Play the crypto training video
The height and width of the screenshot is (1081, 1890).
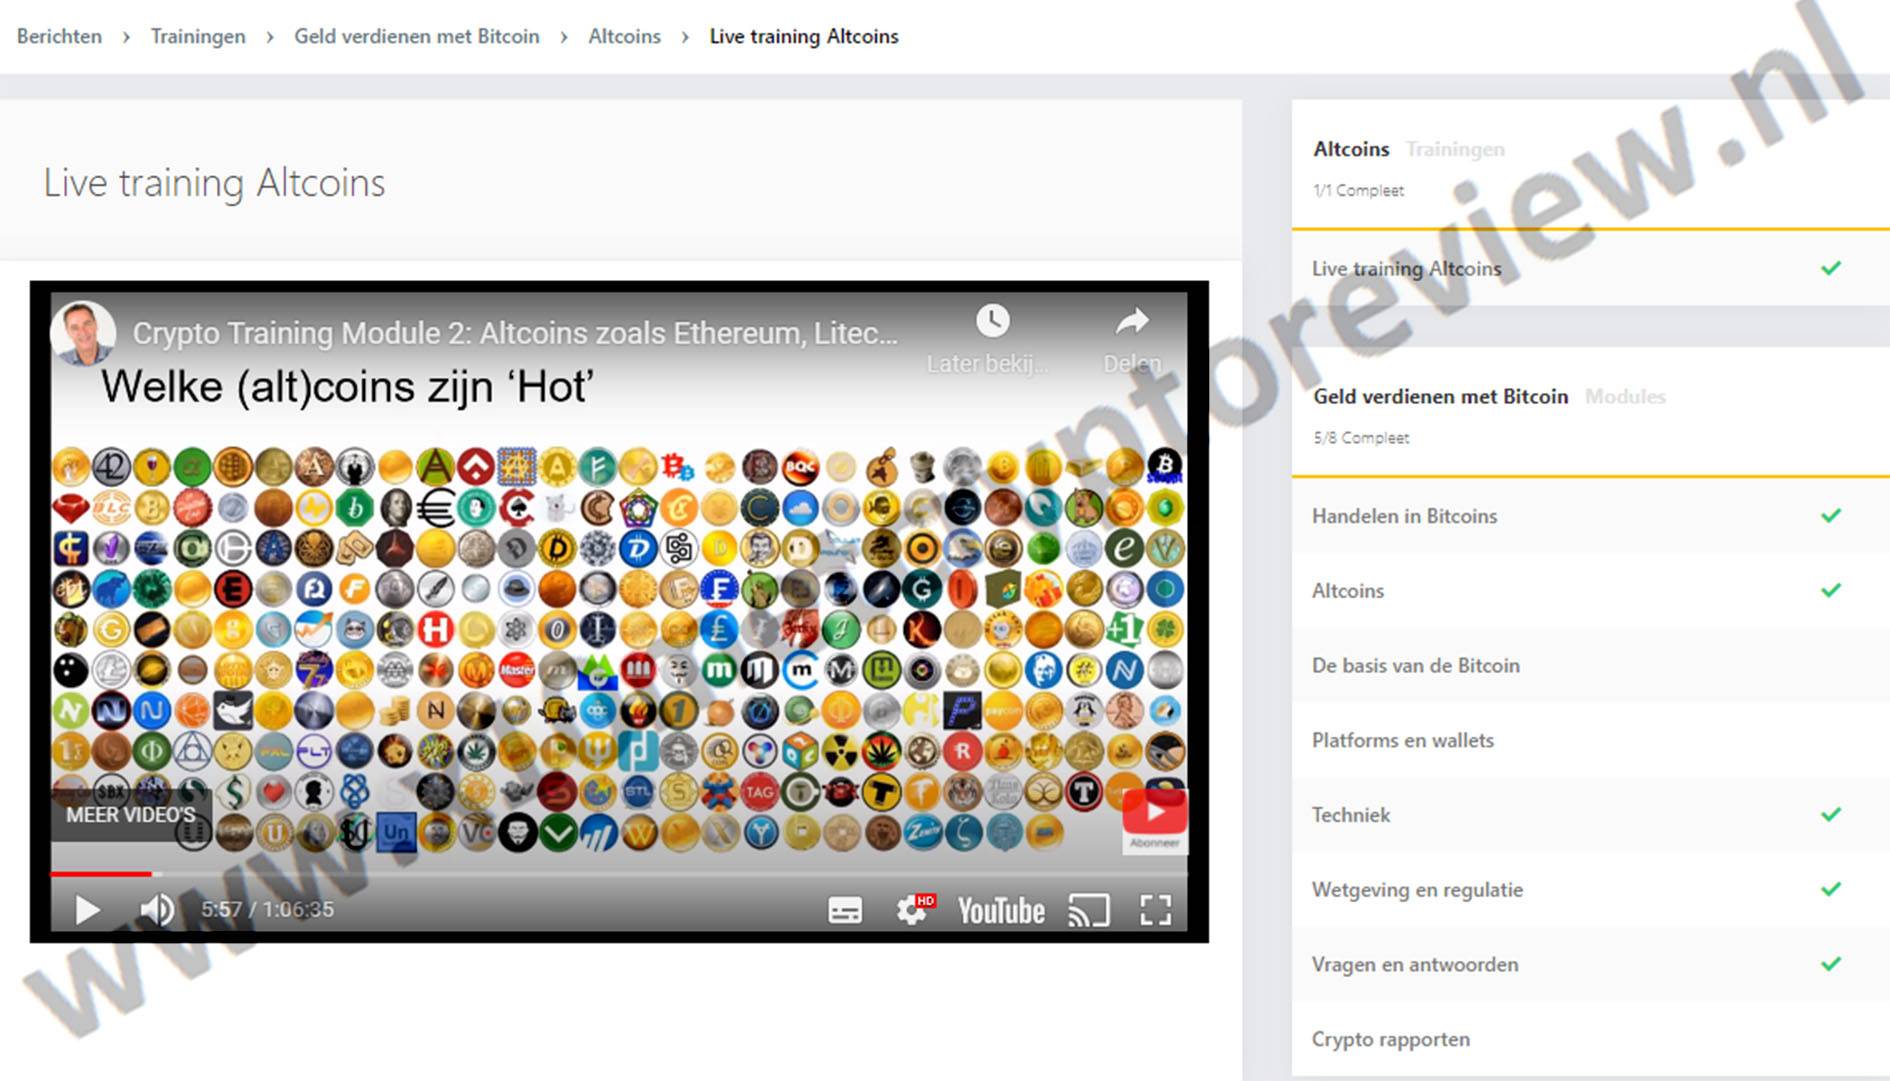tap(87, 910)
